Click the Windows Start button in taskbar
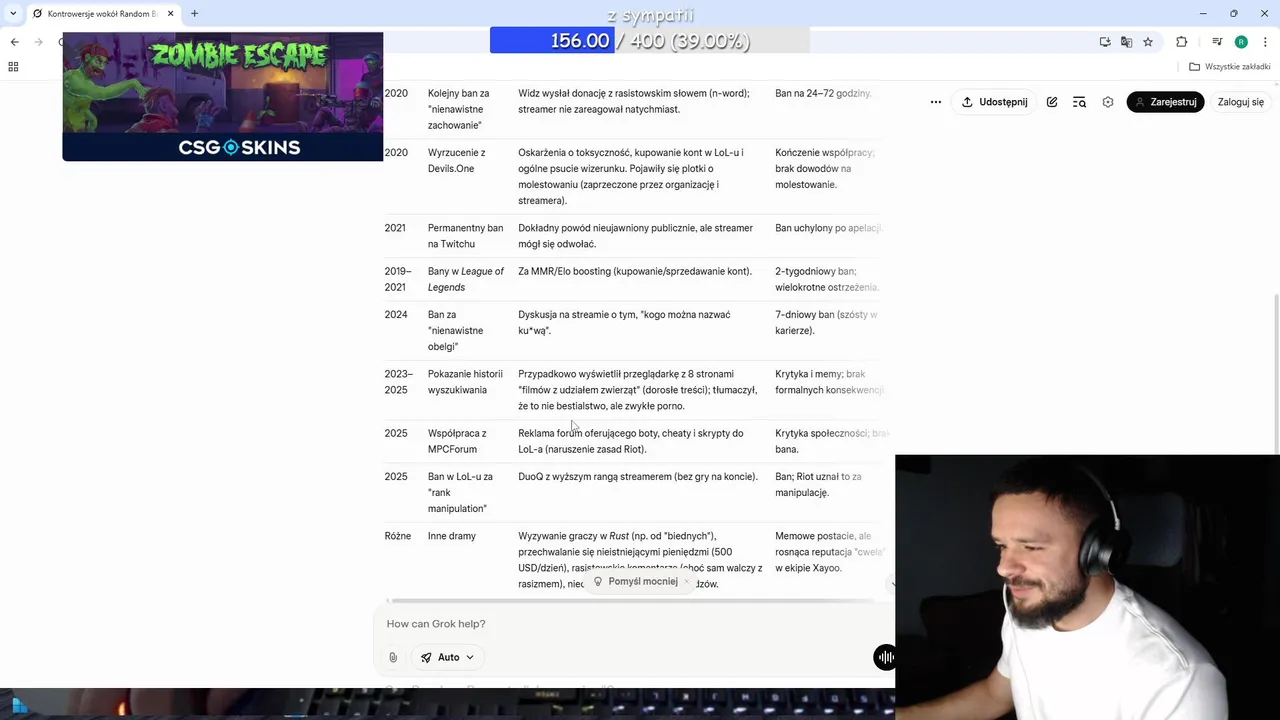This screenshot has width=1280, height=720. pyautogui.click(x=20, y=706)
